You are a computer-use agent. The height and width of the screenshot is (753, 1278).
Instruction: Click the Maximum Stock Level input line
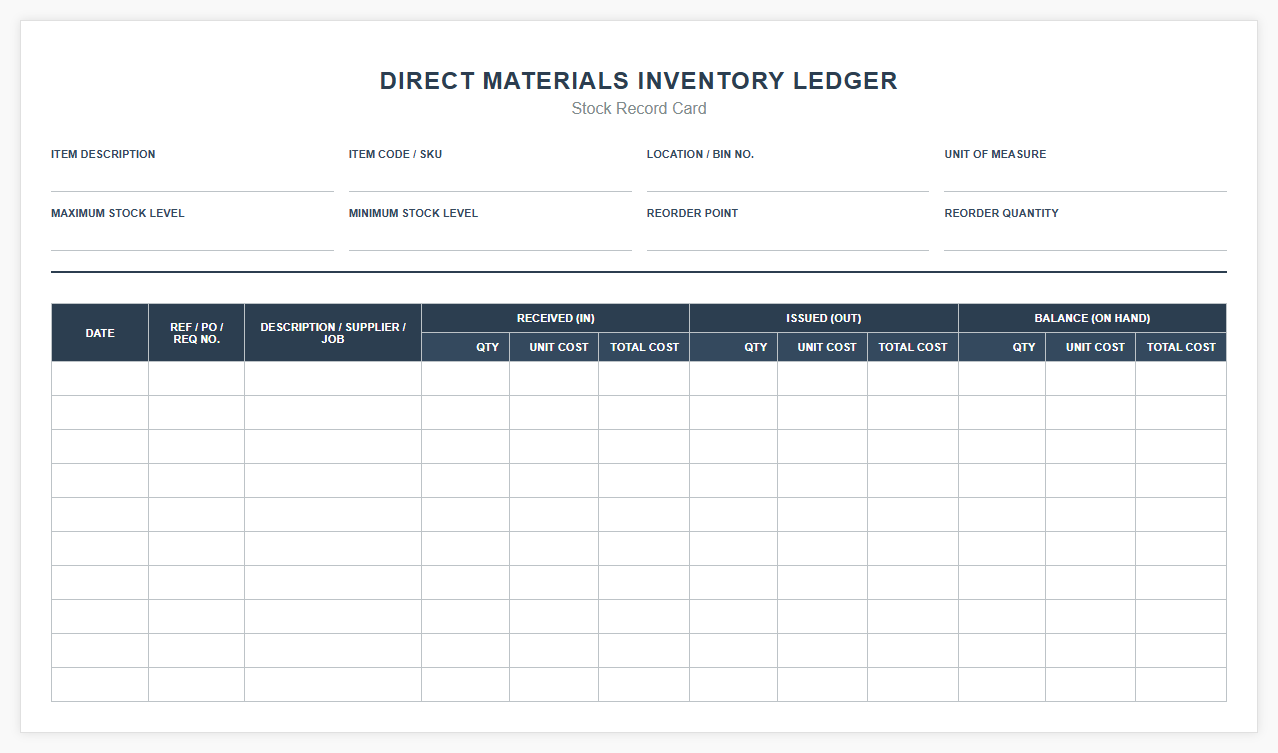tap(192, 237)
